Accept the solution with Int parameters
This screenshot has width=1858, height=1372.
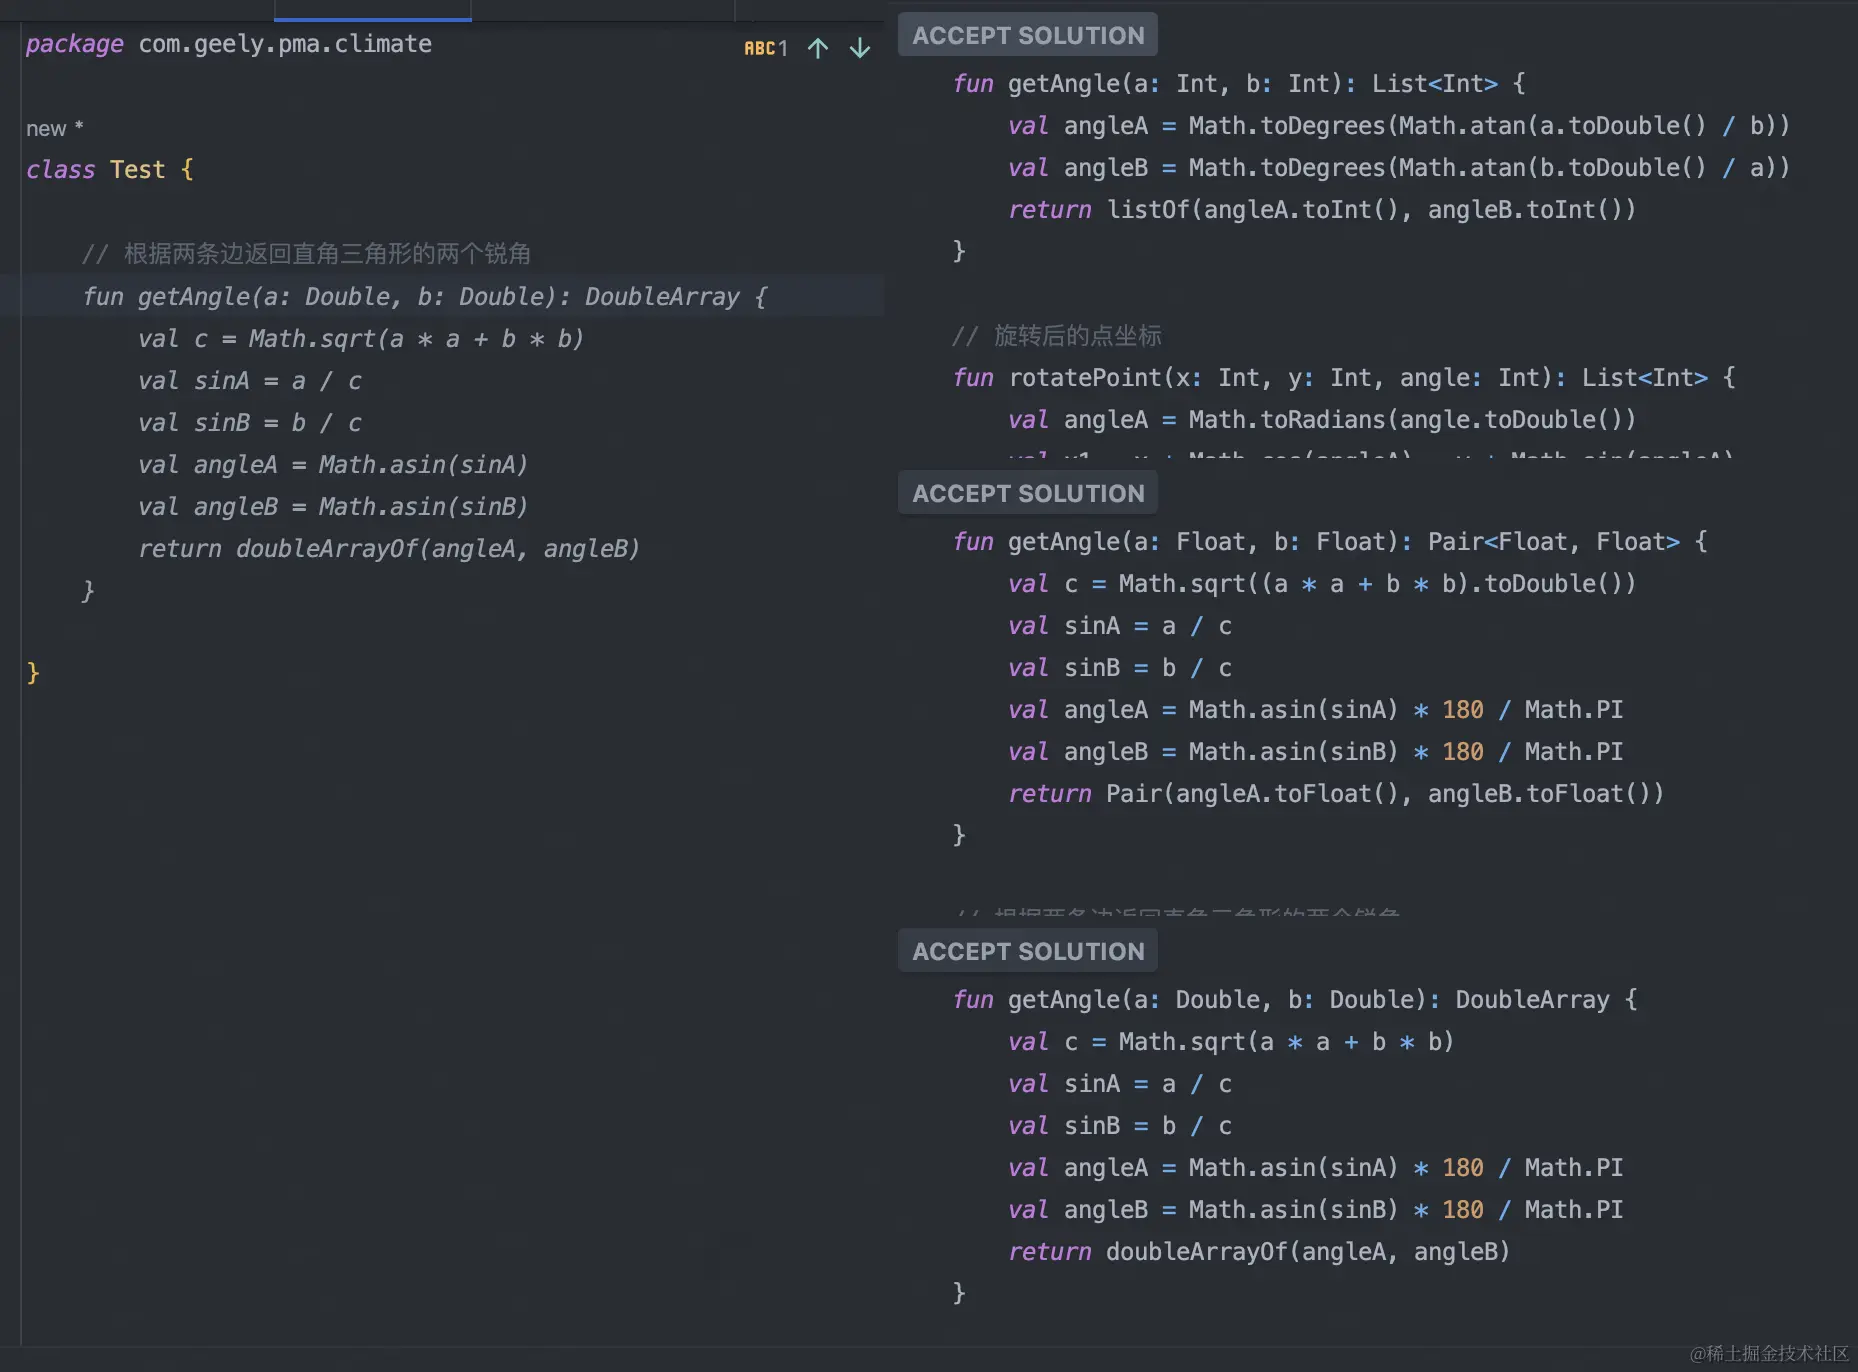pos(1028,35)
